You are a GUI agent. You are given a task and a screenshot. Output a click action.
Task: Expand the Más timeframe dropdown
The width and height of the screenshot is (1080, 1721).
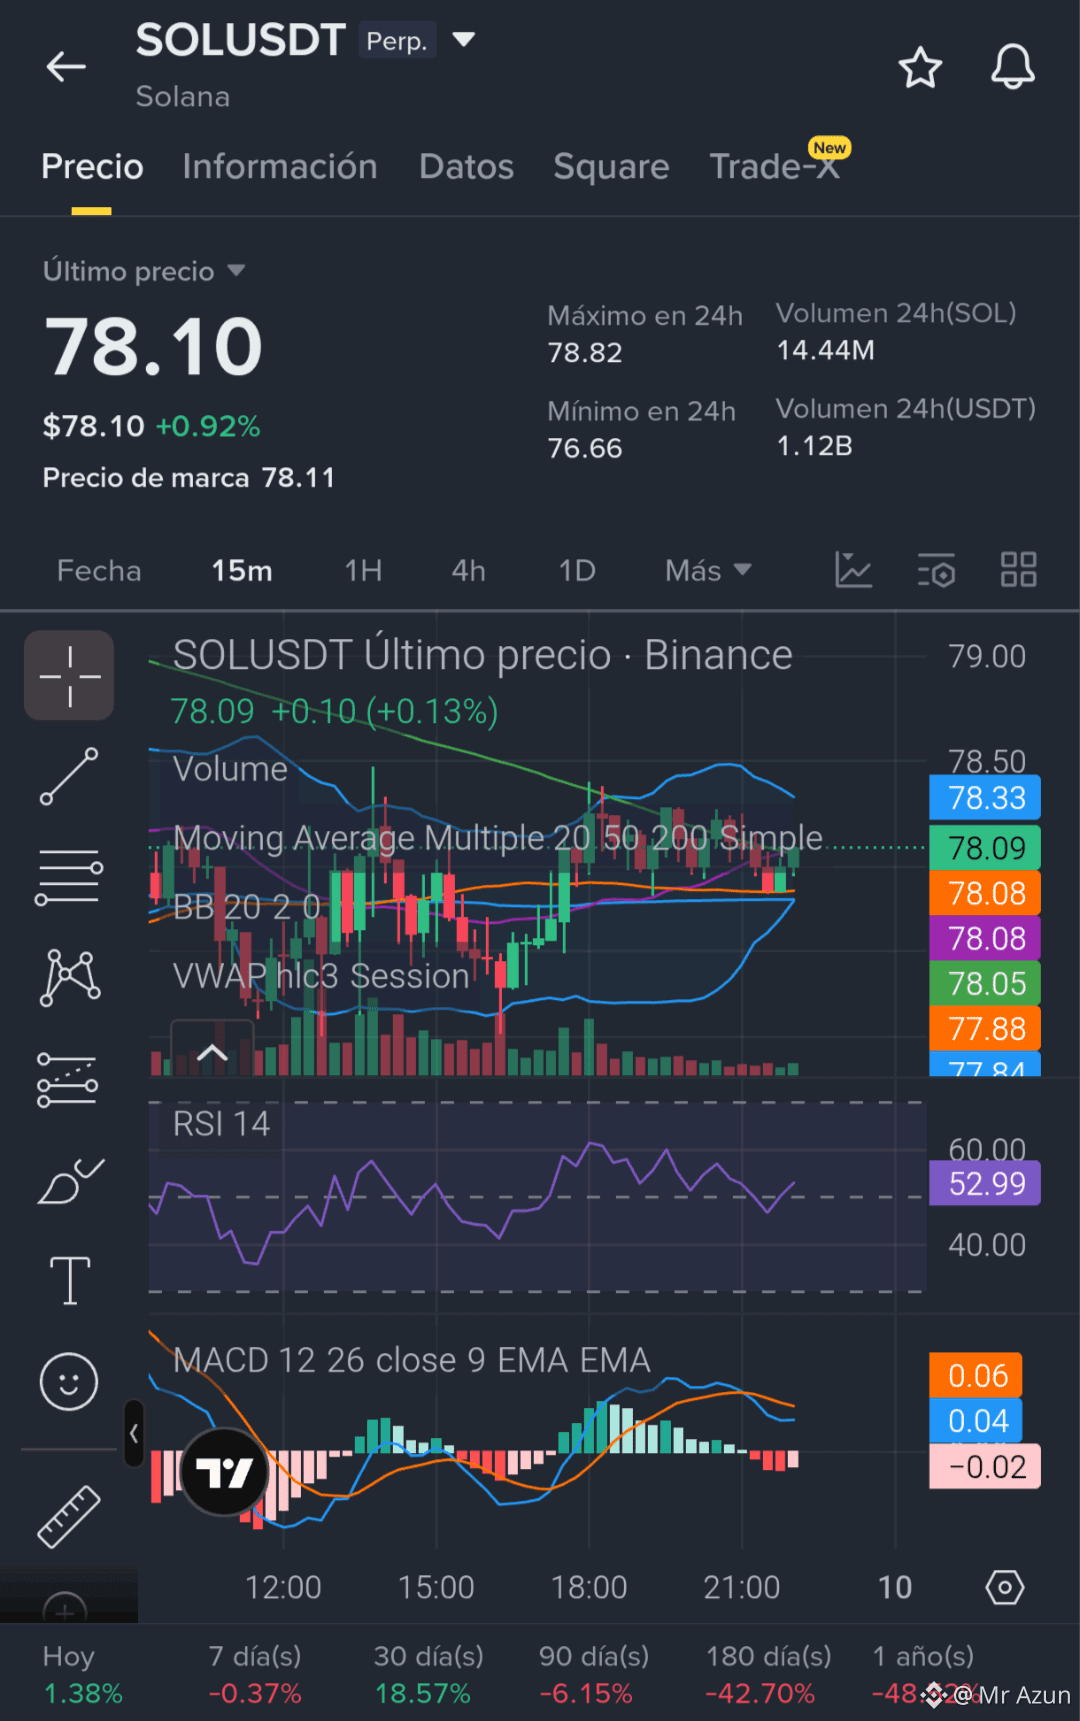[x=708, y=571]
